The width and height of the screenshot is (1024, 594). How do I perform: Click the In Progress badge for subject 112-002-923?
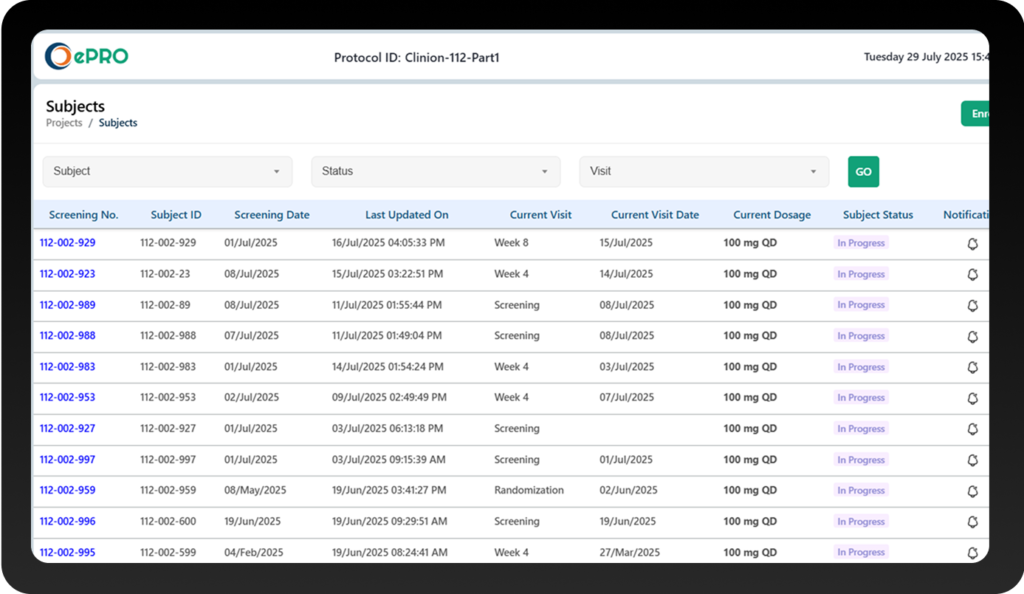(861, 274)
